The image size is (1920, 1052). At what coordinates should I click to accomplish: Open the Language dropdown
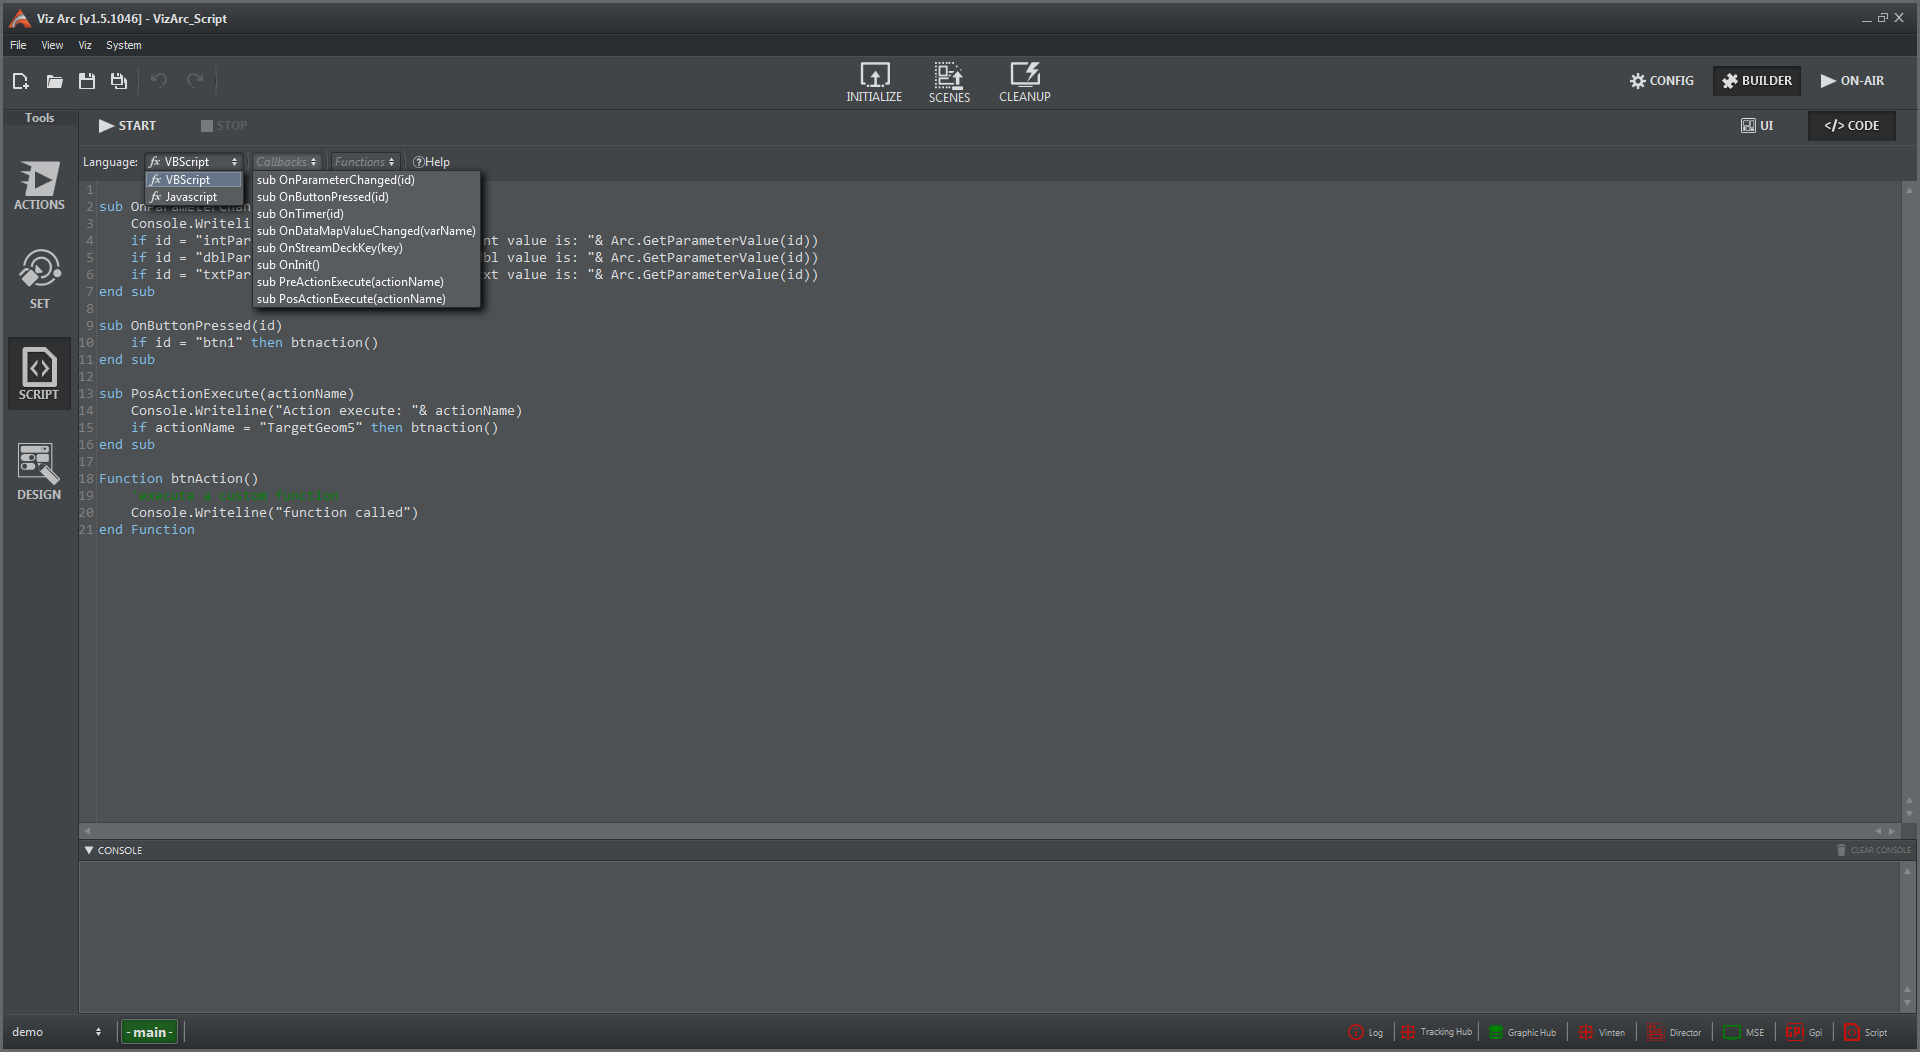click(194, 162)
